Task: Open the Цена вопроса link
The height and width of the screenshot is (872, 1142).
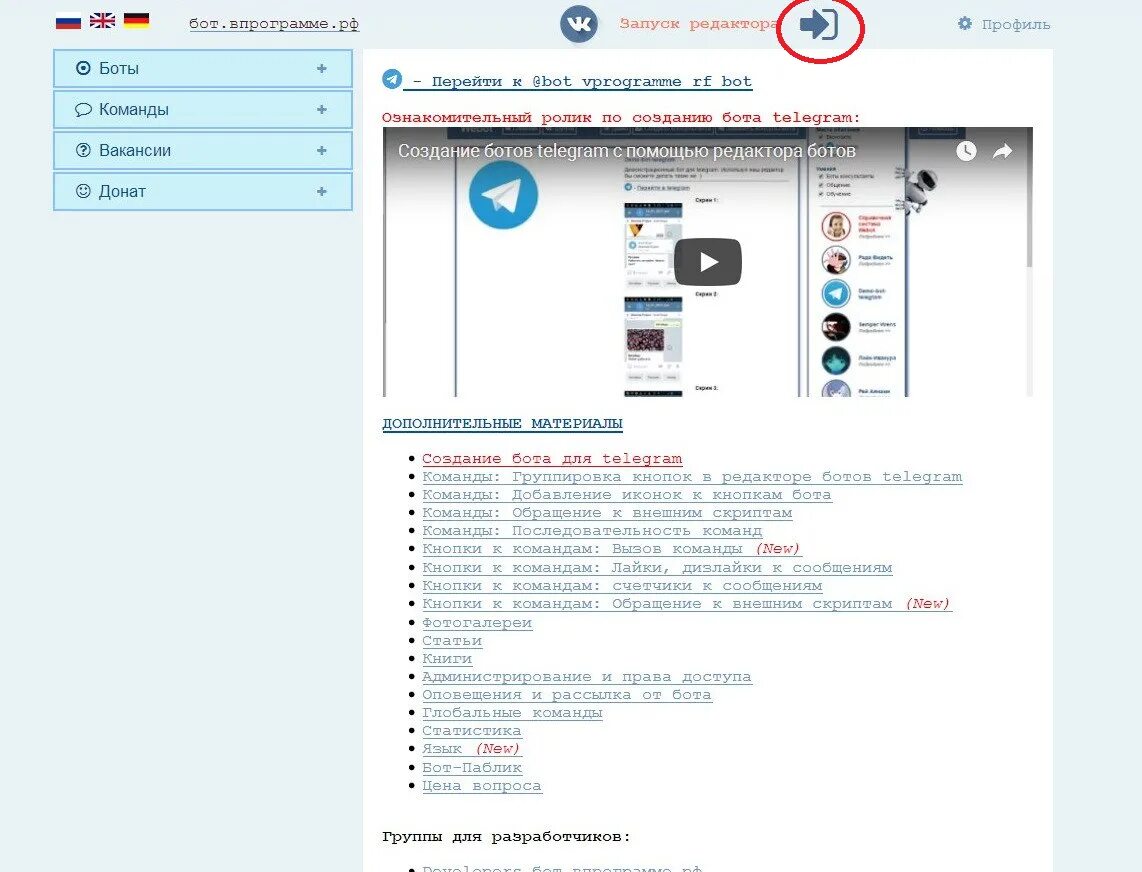Action: [482, 786]
